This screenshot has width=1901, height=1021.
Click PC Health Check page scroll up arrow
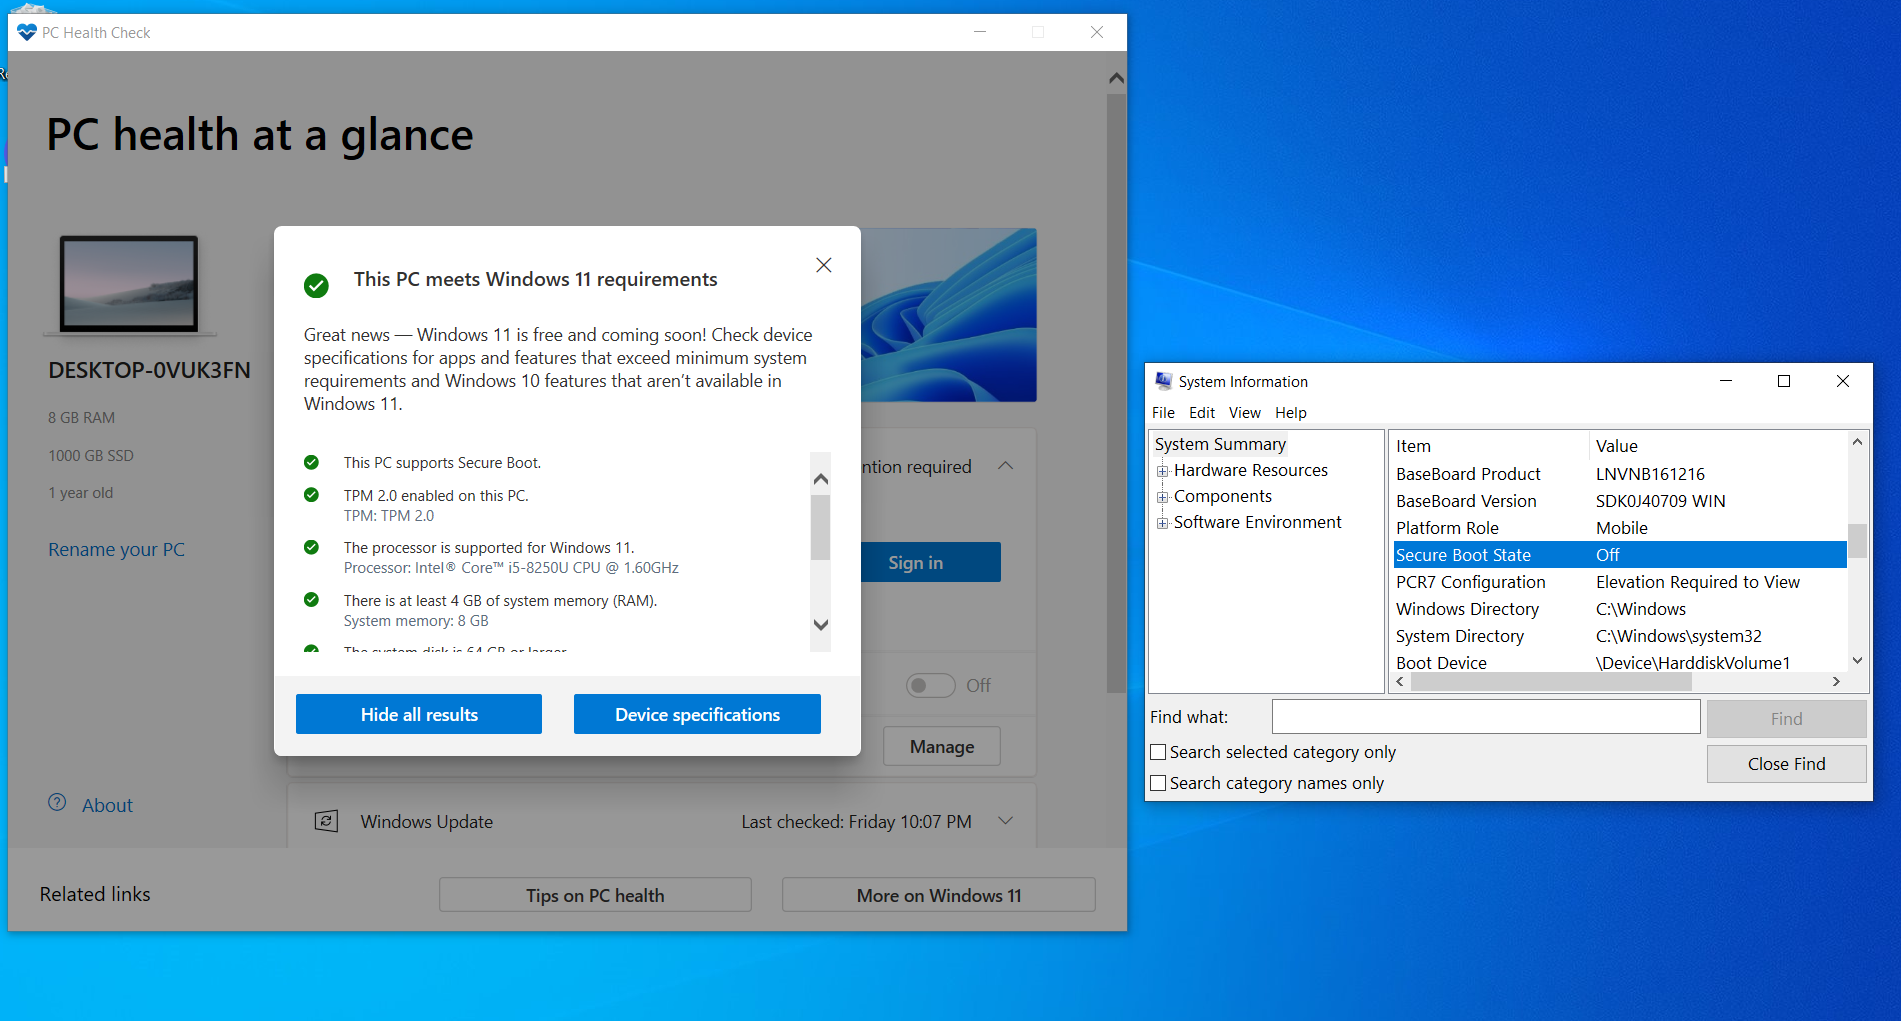1117,78
